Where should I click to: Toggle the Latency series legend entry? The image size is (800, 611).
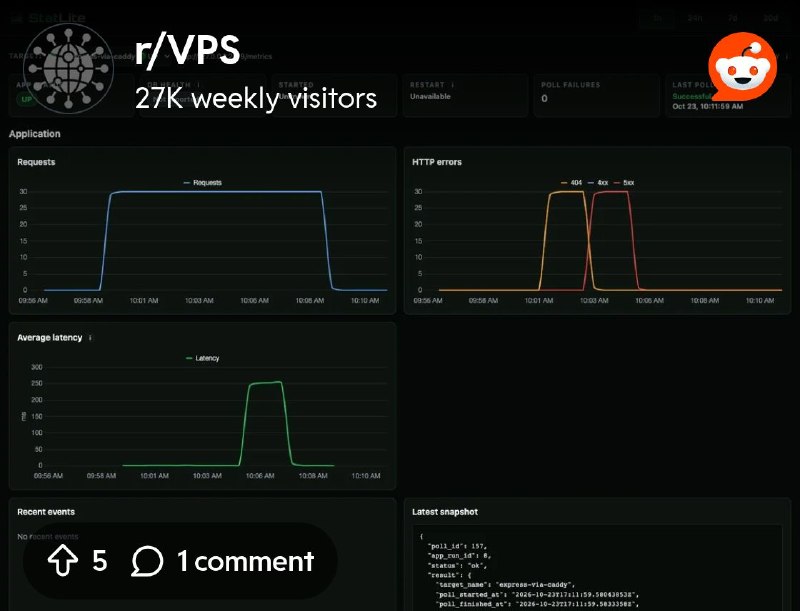203,359
